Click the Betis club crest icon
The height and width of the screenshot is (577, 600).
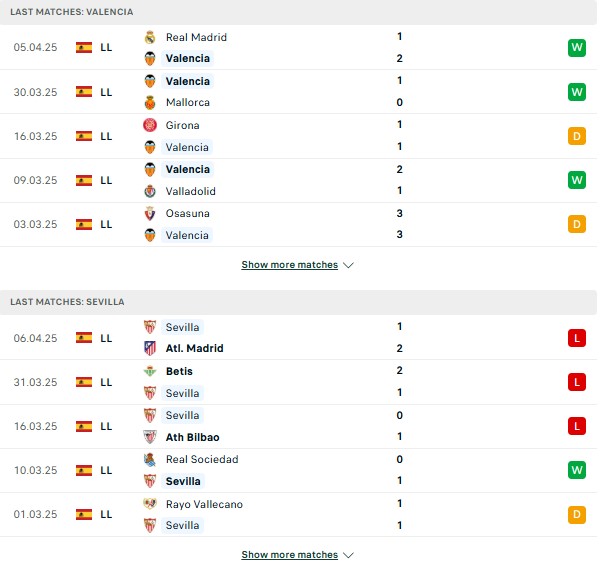pos(150,371)
